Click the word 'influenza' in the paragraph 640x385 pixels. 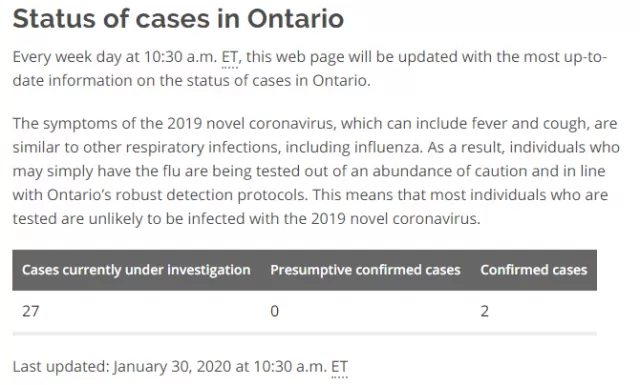[387, 147]
